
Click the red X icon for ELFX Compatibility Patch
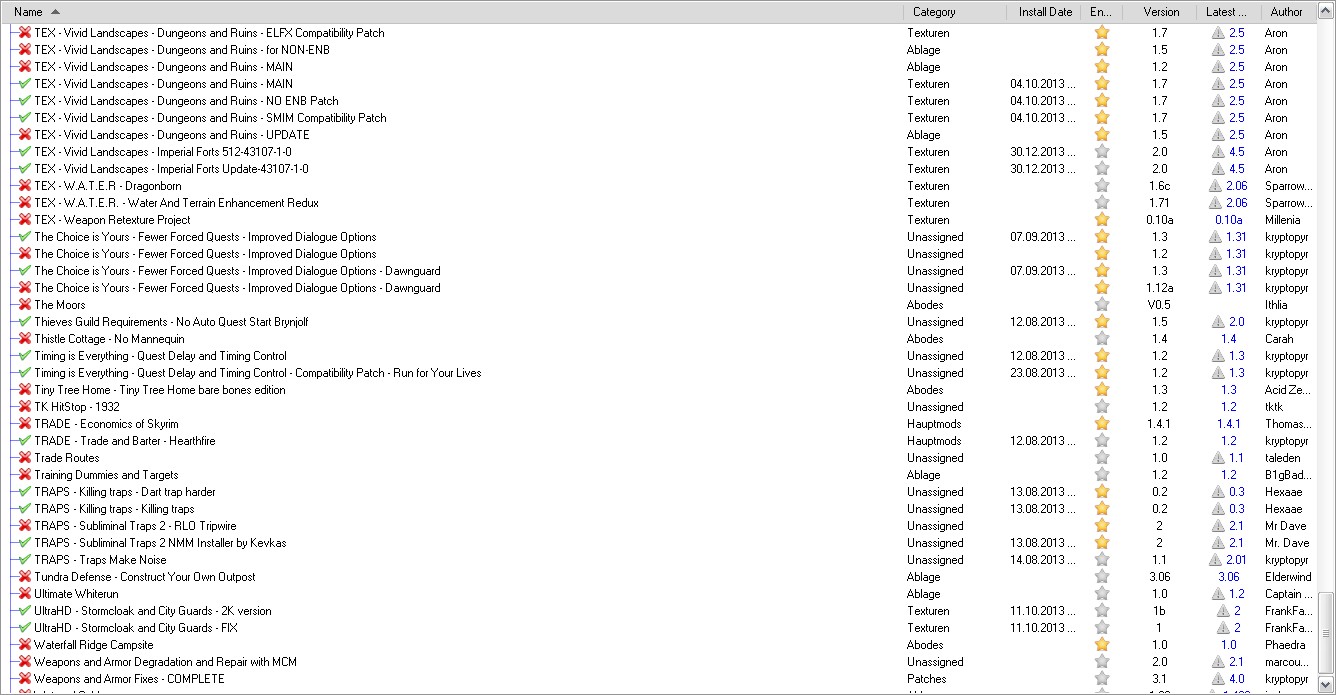tap(25, 33)
